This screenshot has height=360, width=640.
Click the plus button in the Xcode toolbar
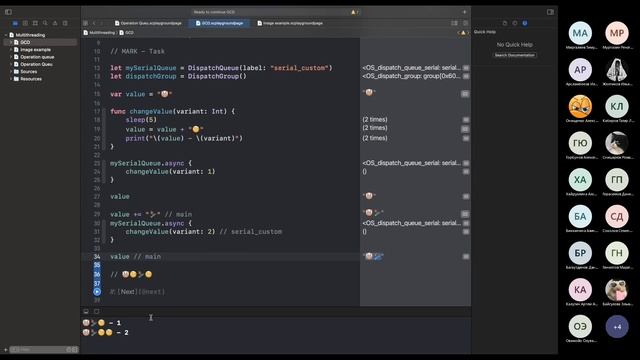tap(464, 12)
